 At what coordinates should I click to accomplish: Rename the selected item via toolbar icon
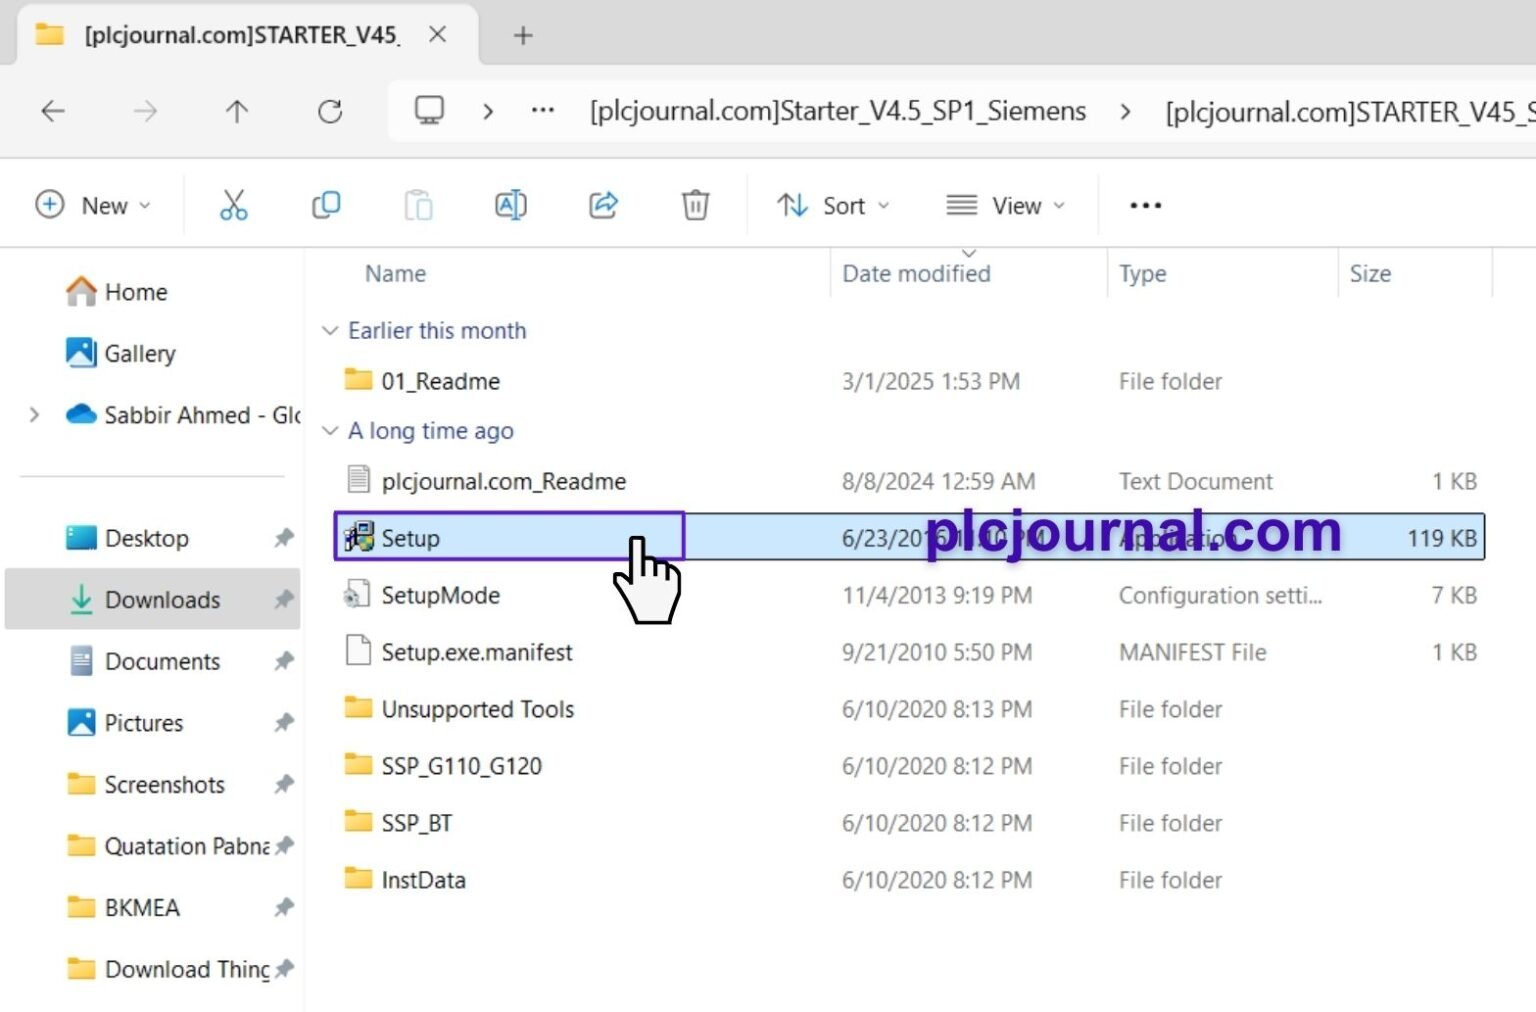click(510, 205)
